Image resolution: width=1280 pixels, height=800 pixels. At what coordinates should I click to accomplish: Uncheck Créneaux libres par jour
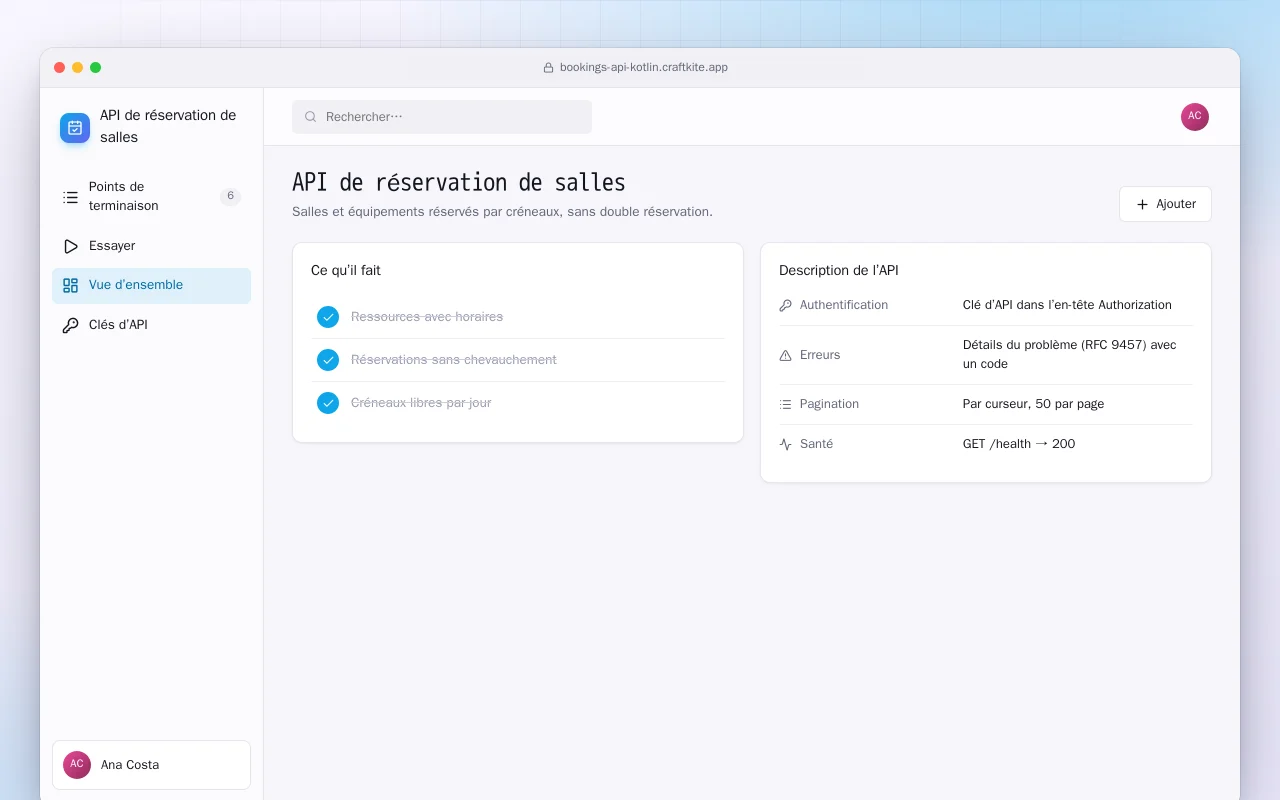click(328, 403)
